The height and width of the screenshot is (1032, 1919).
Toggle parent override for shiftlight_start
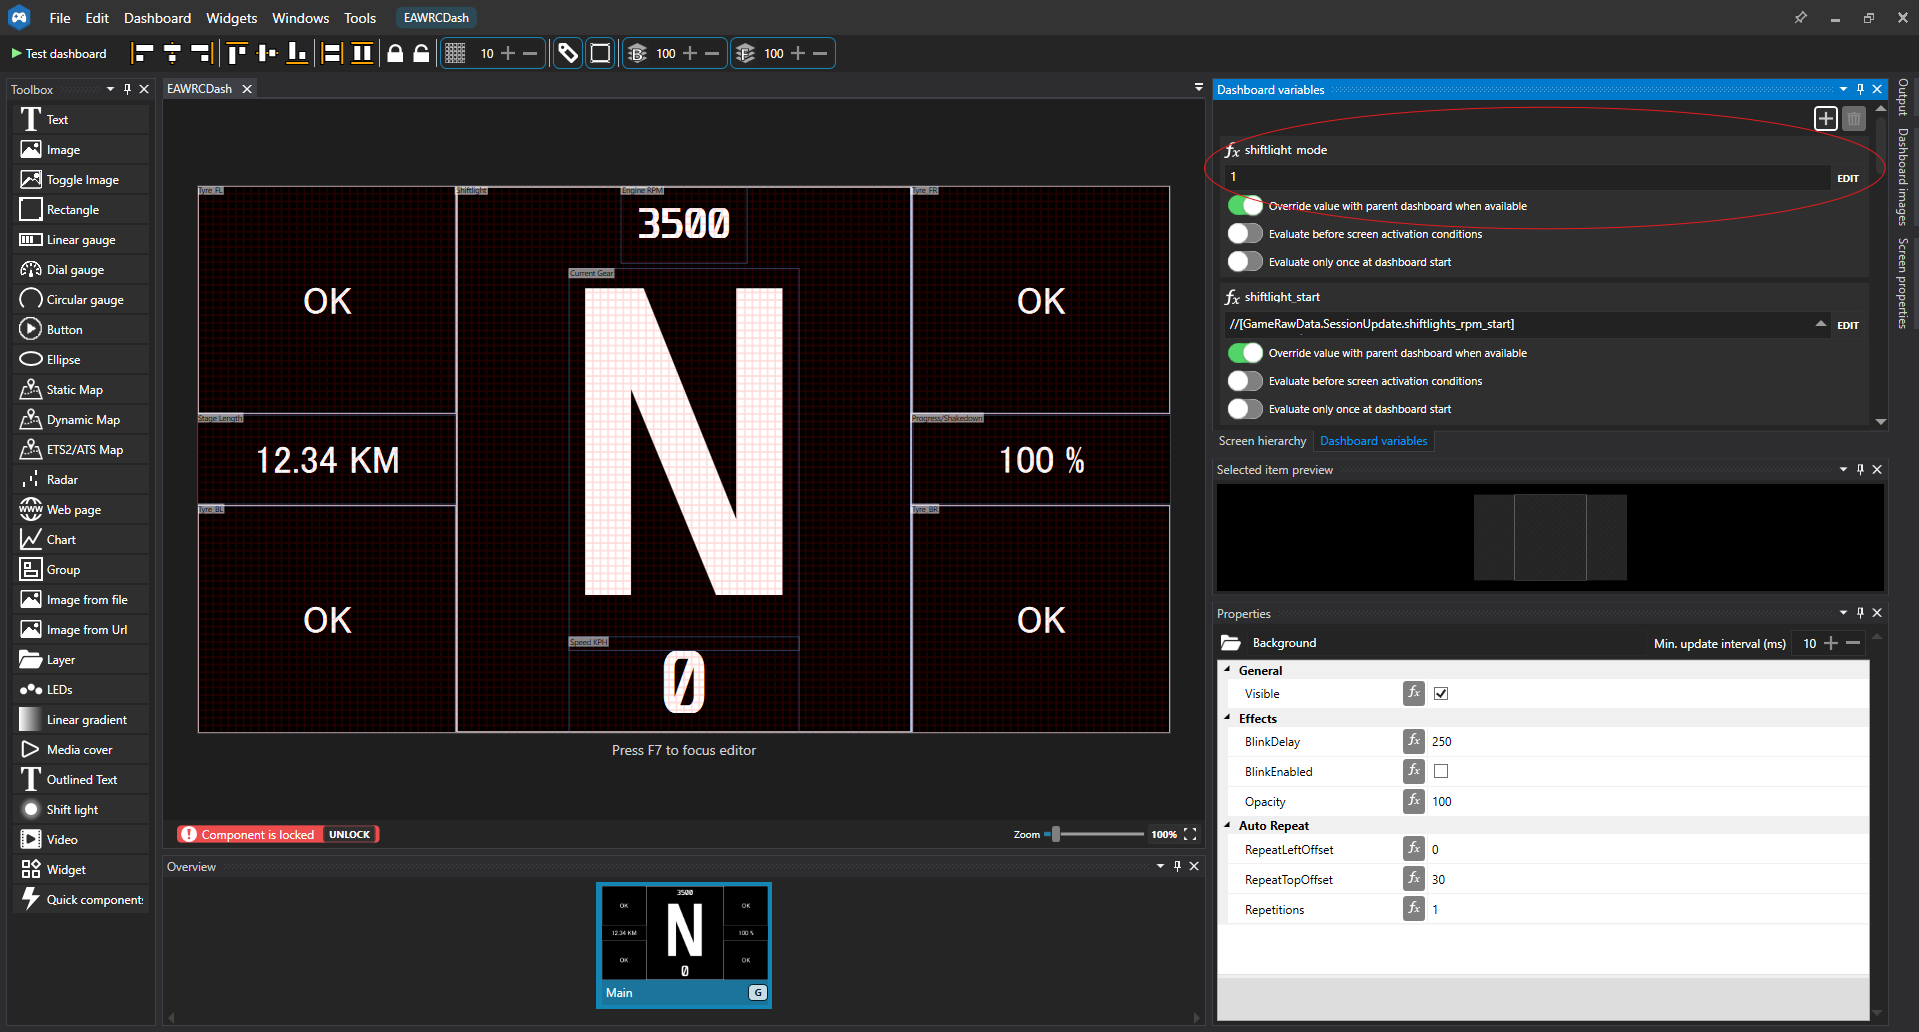pyautogui.click(x=1245, y=353)
